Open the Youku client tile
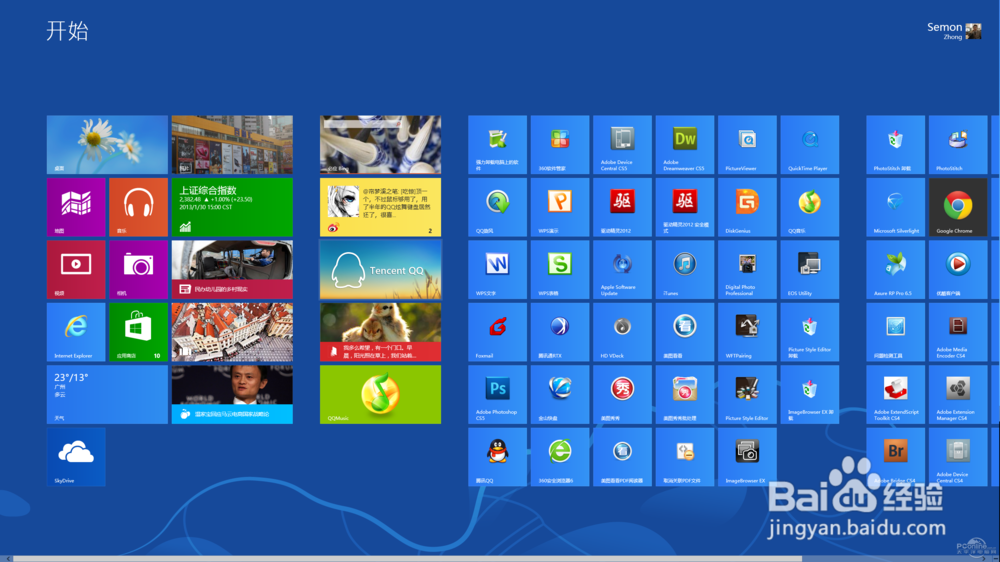The height and width of the screenshot is (562, 1000). click(958, 270)
